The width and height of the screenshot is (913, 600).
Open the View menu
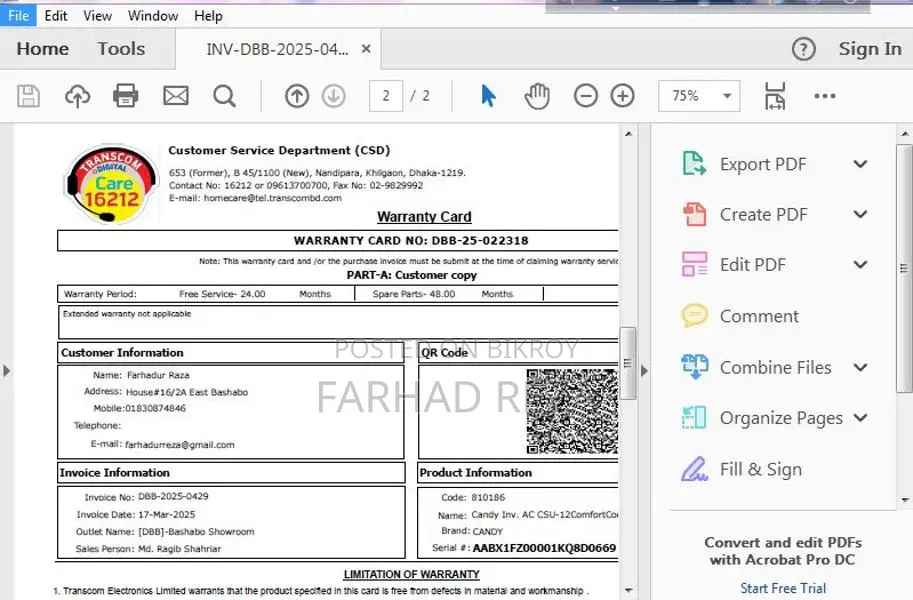coord(97,16)
